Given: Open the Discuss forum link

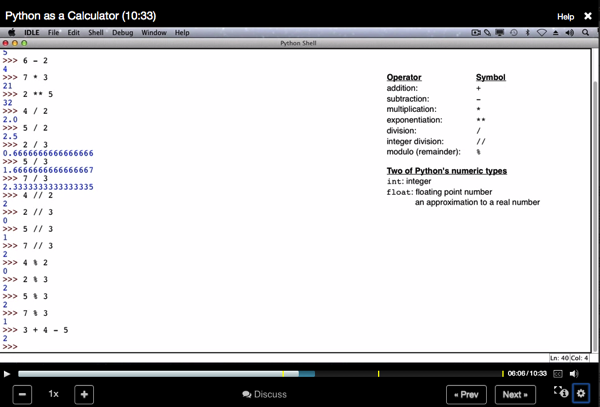Looking at the screenshot, I should coord(264,394).
